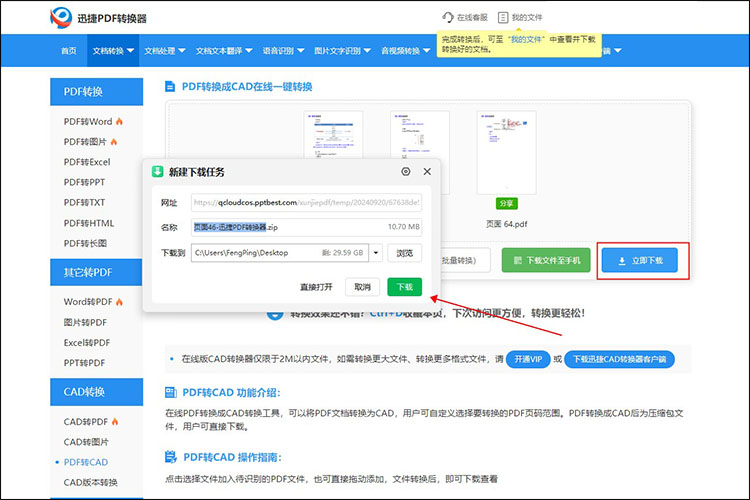Click 下载文件至手机 green button

tap(546, 260)
